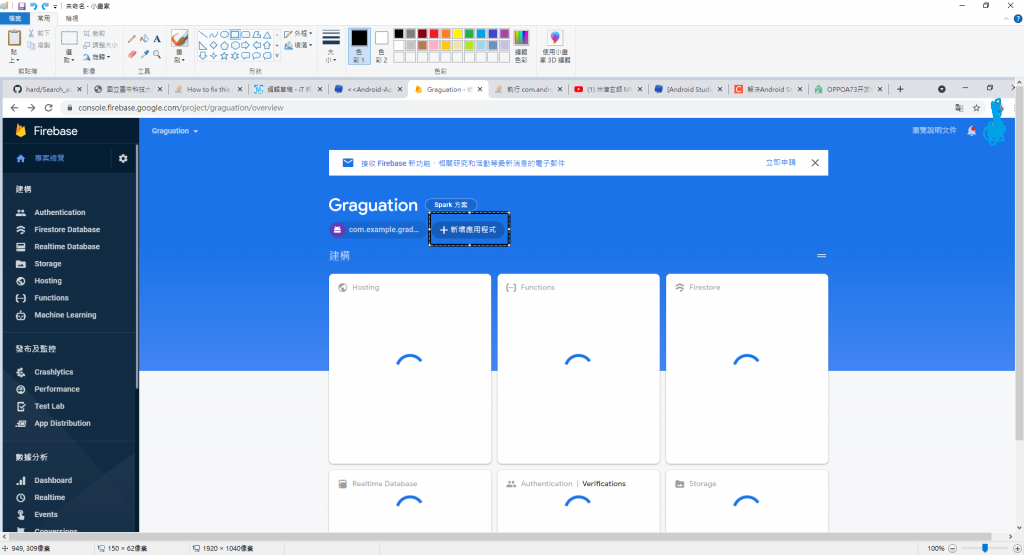Dismiss the Firebase email banner with X
1024x555 pixels.
(815, 163)
